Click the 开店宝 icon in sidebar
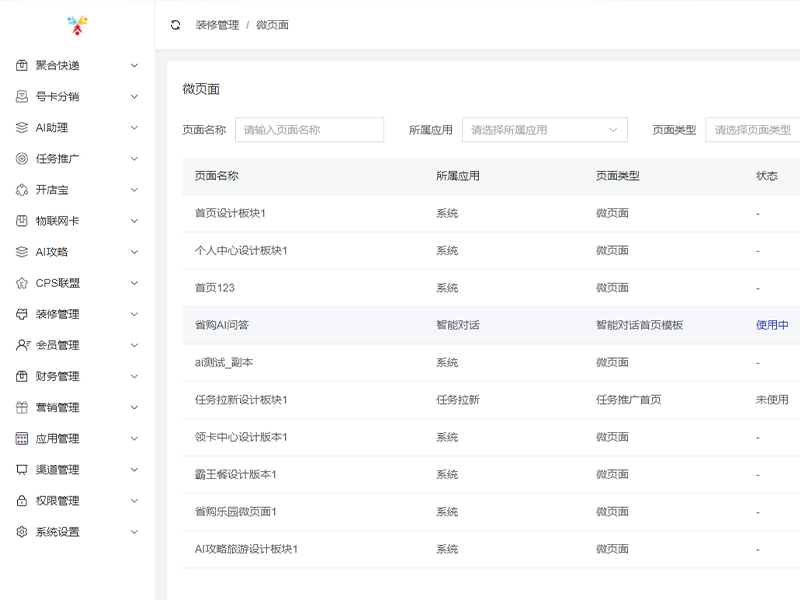Screen dimensions: 800x600 point(22,189)
